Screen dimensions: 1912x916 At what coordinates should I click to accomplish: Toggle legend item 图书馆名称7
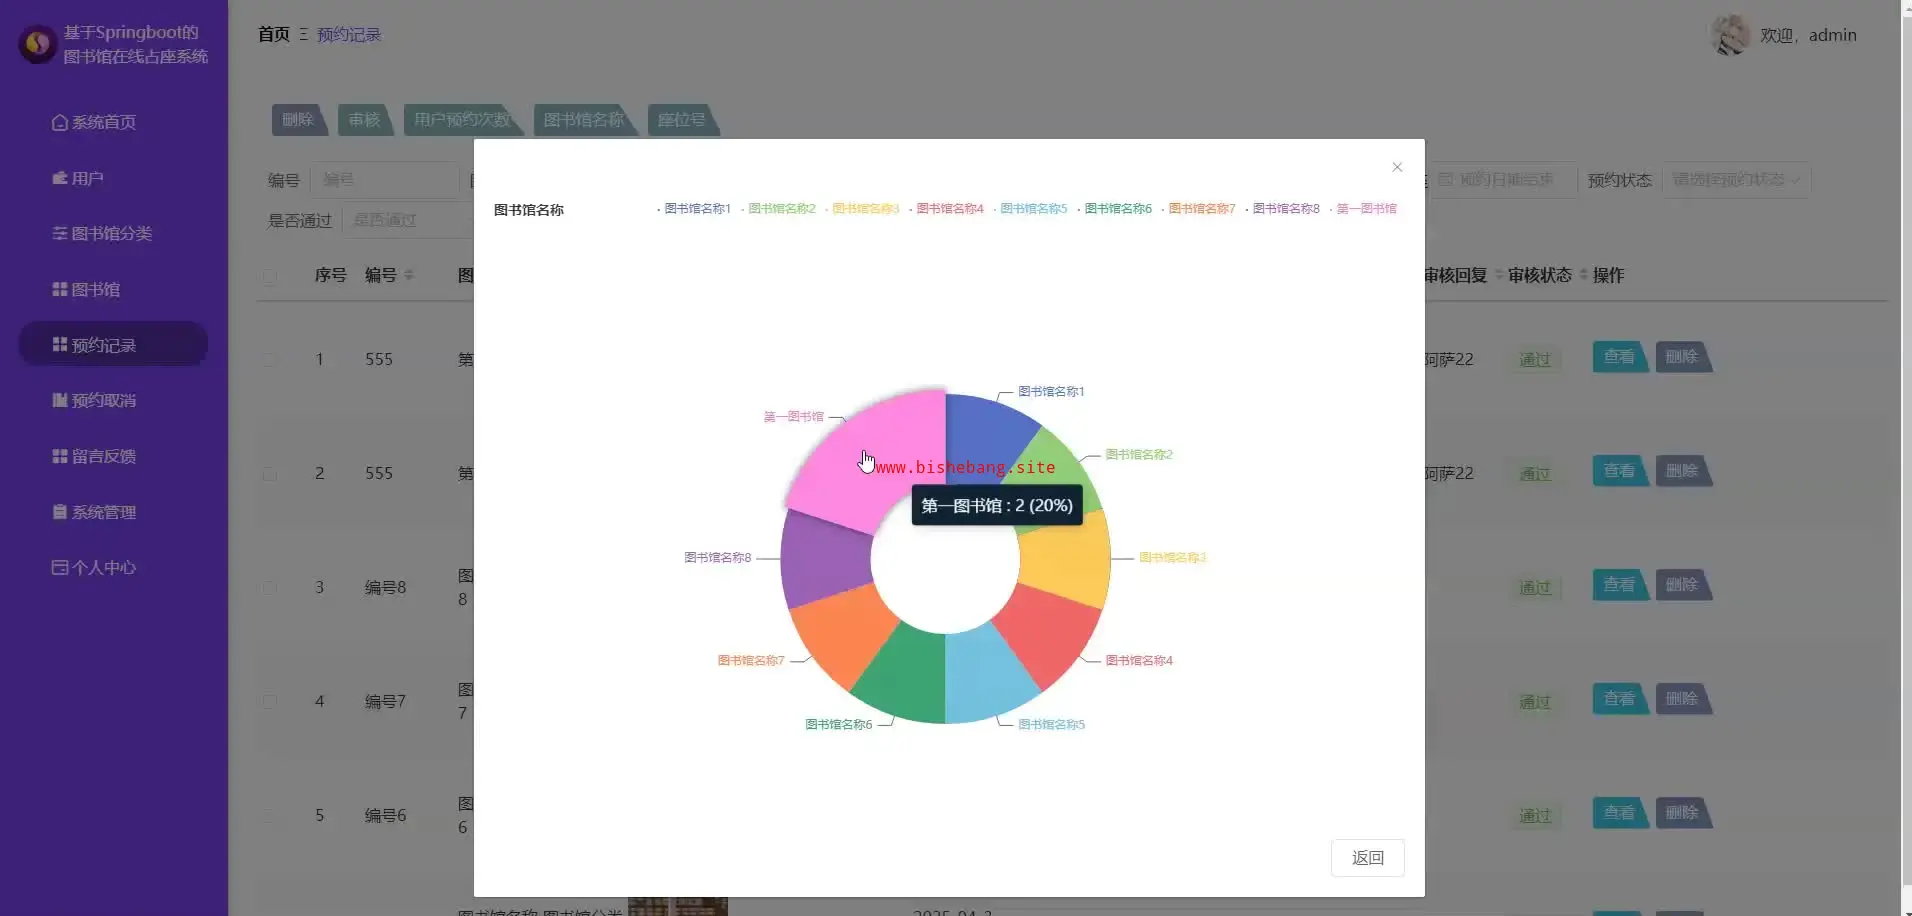coord(1198,209)
